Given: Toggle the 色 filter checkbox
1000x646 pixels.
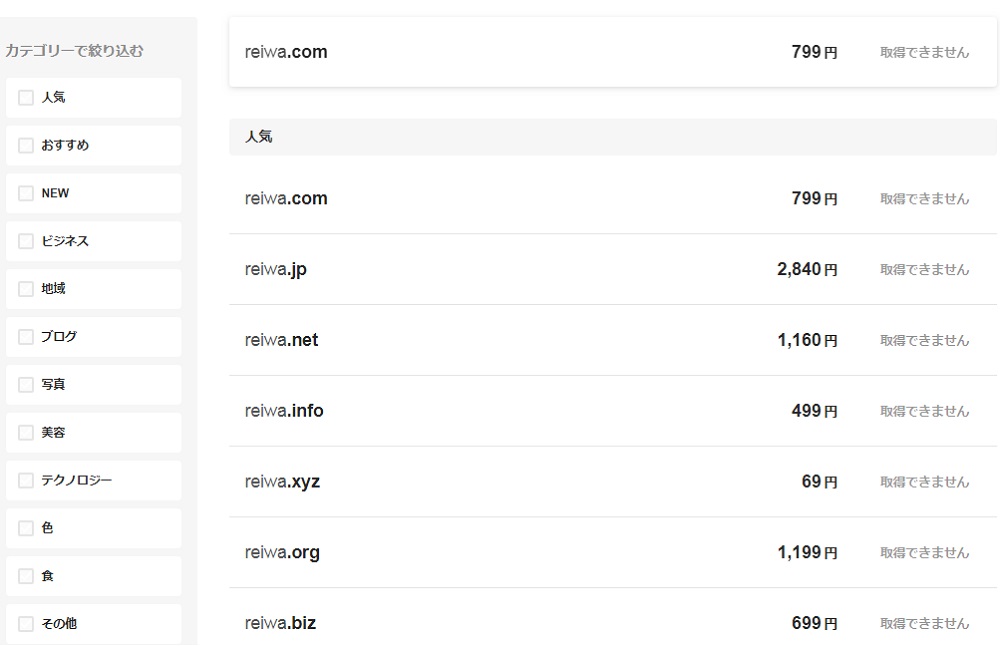Looking at the screenshot, I should point(26,528).
